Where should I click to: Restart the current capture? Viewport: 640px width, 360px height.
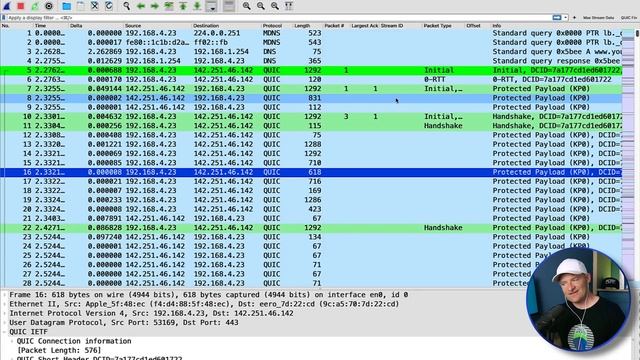[35, 6]
